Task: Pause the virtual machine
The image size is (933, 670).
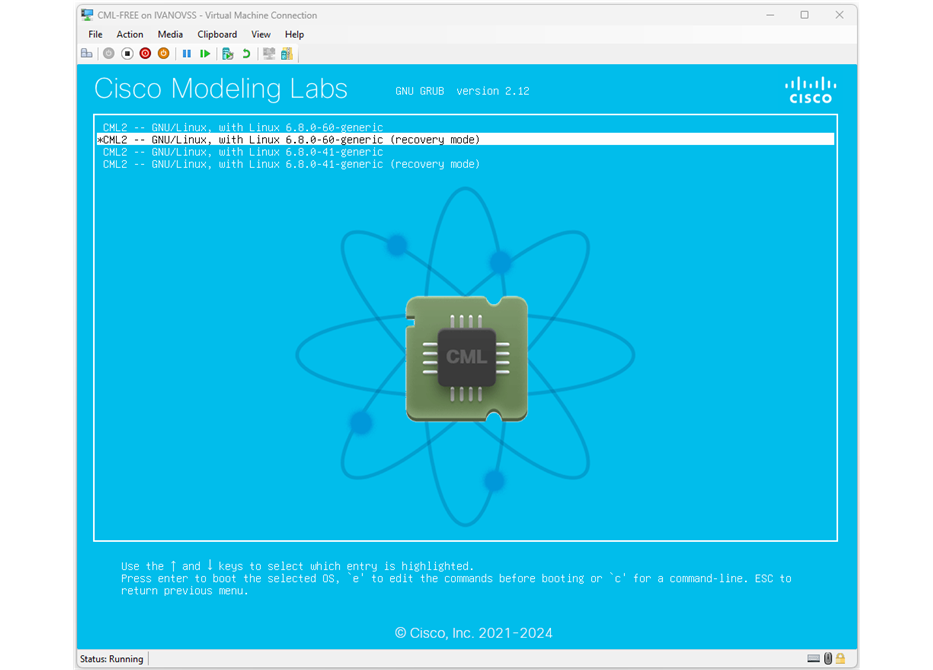Action: (x=187, y=54)
